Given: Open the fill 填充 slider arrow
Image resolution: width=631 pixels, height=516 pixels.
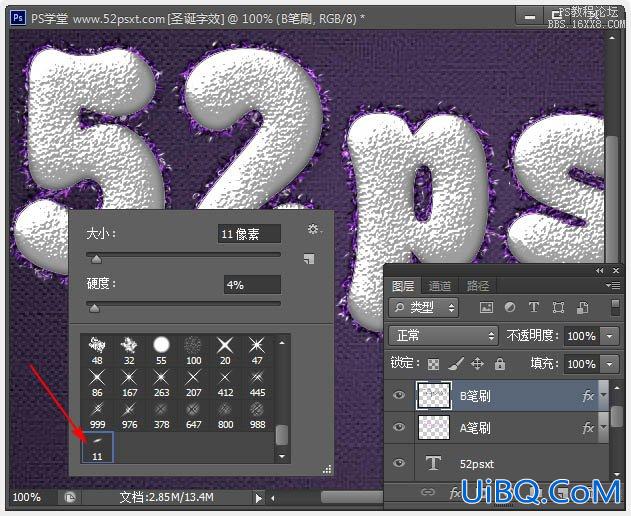Looking at the screenshot, I should pyautogui.click(x=610, y=364).
